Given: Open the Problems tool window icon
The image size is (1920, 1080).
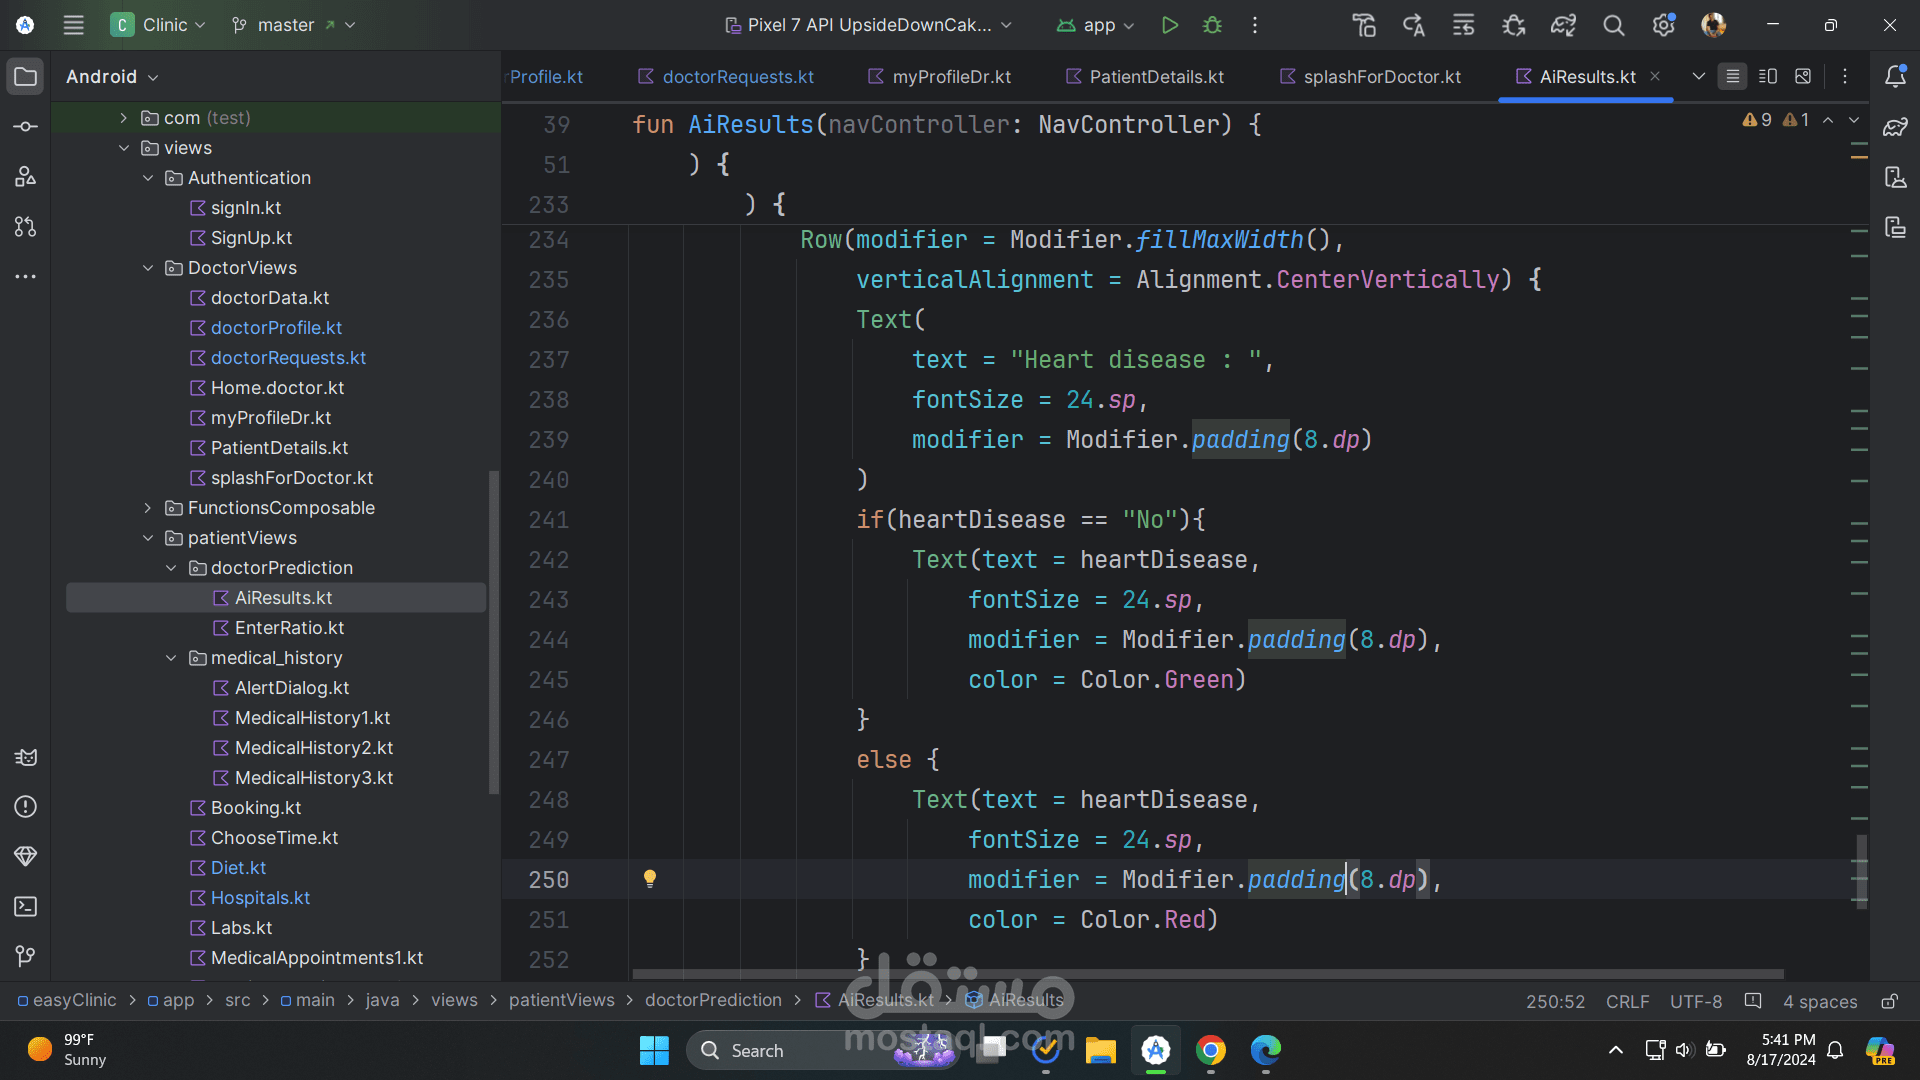Looking at the screenshot, I should 26,807.
